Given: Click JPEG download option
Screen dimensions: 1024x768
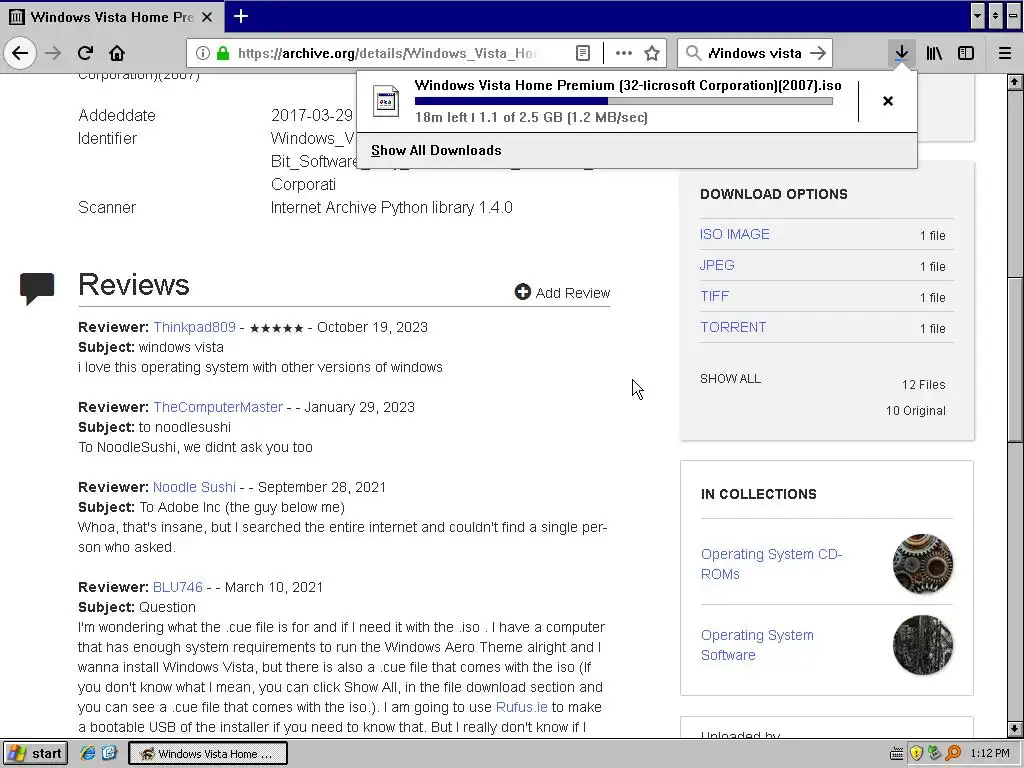Looking at the screenshot, I should pyautogui.click(x=717, y=265).
